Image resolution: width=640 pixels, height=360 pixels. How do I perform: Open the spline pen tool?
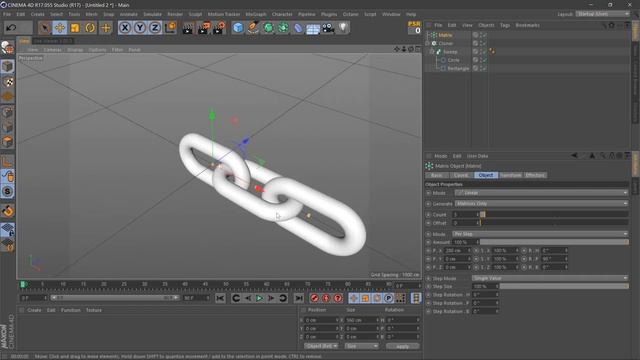coord(253,28)
